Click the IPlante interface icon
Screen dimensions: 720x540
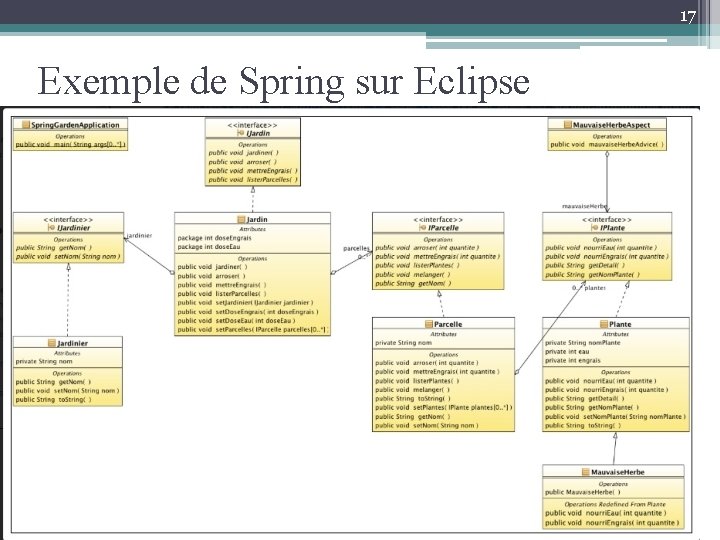595,228
